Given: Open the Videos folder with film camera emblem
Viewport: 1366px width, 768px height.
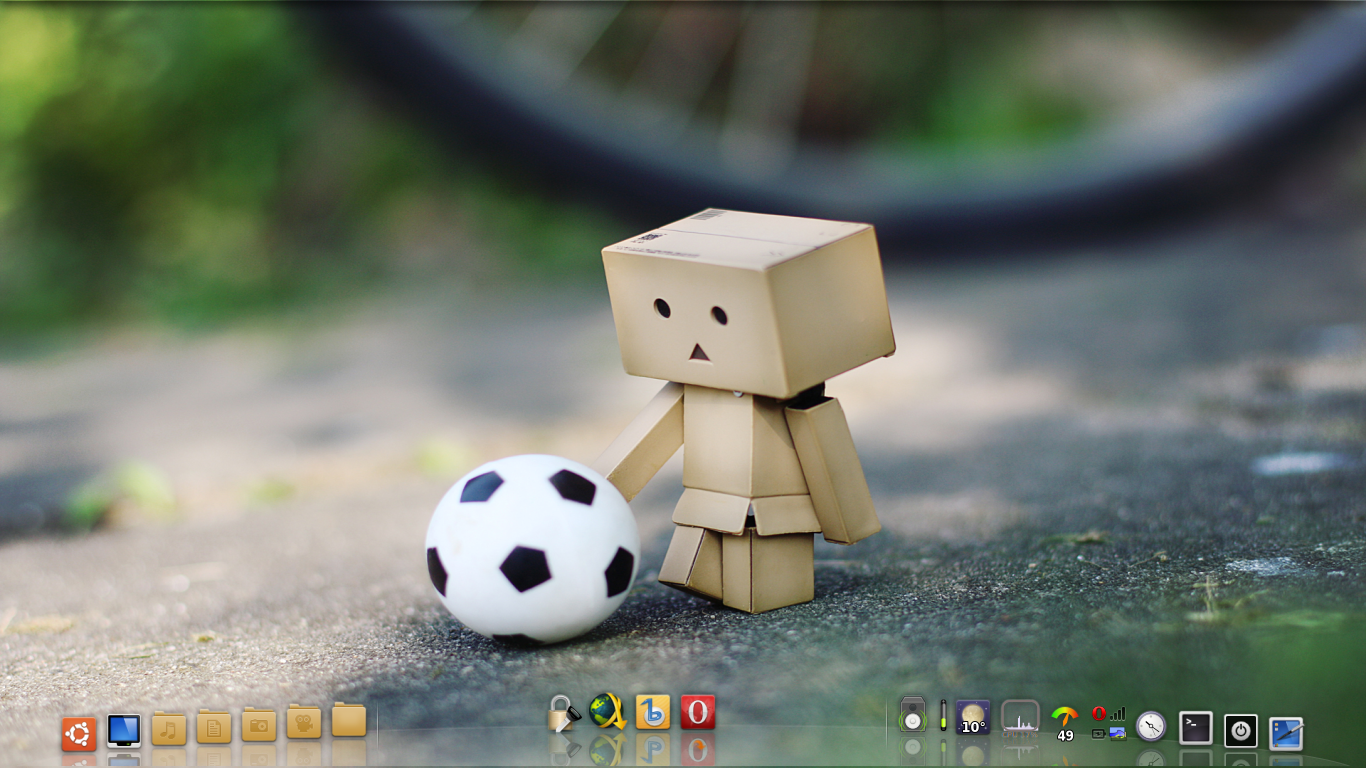Looking at the screenshot, I should click(x=304, y=721).
